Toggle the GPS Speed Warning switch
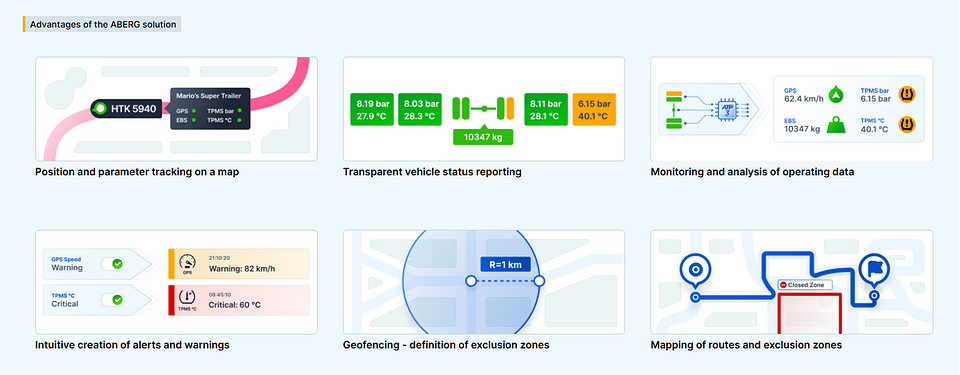960x375 pixels. [x=112, y=263]
